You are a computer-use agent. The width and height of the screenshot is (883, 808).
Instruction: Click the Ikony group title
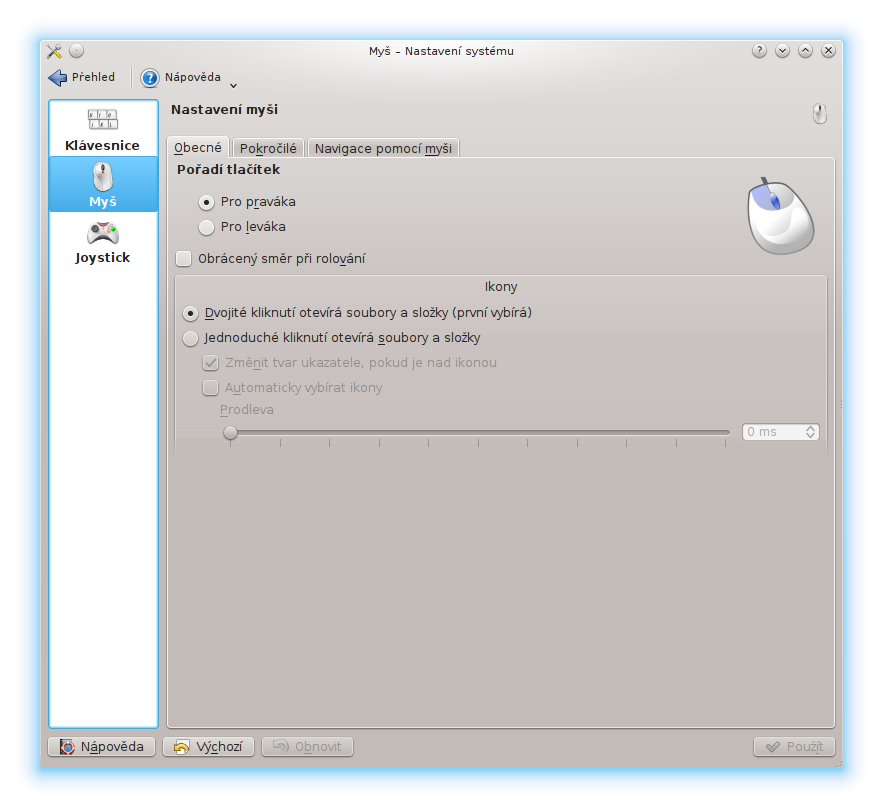[501, 287]
